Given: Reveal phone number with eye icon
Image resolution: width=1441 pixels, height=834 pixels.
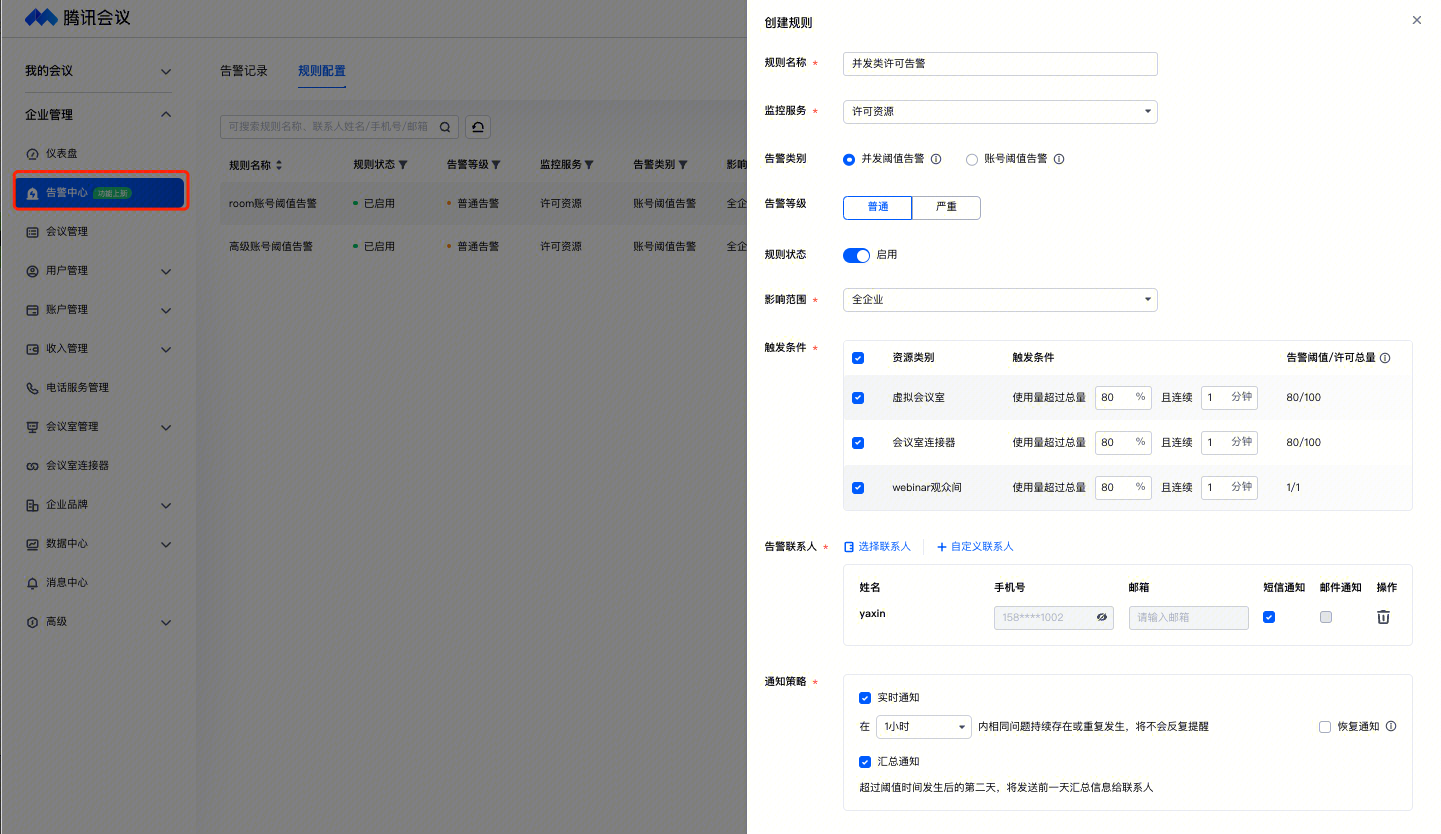Looking at the screenshot, I should tap(1102, 618).
